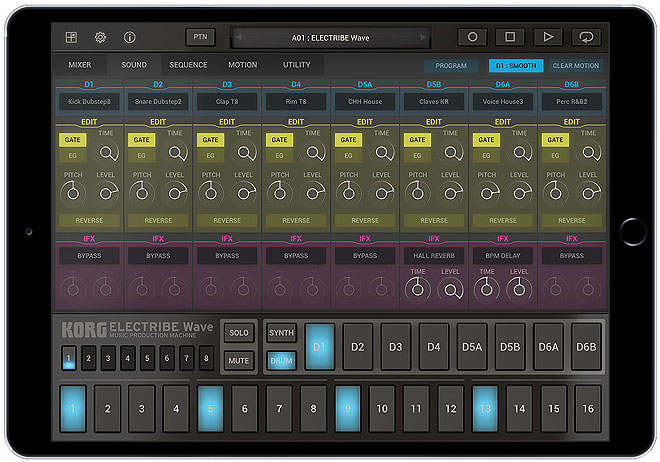Open the HALL REVERB effect selector

point(433,256)
